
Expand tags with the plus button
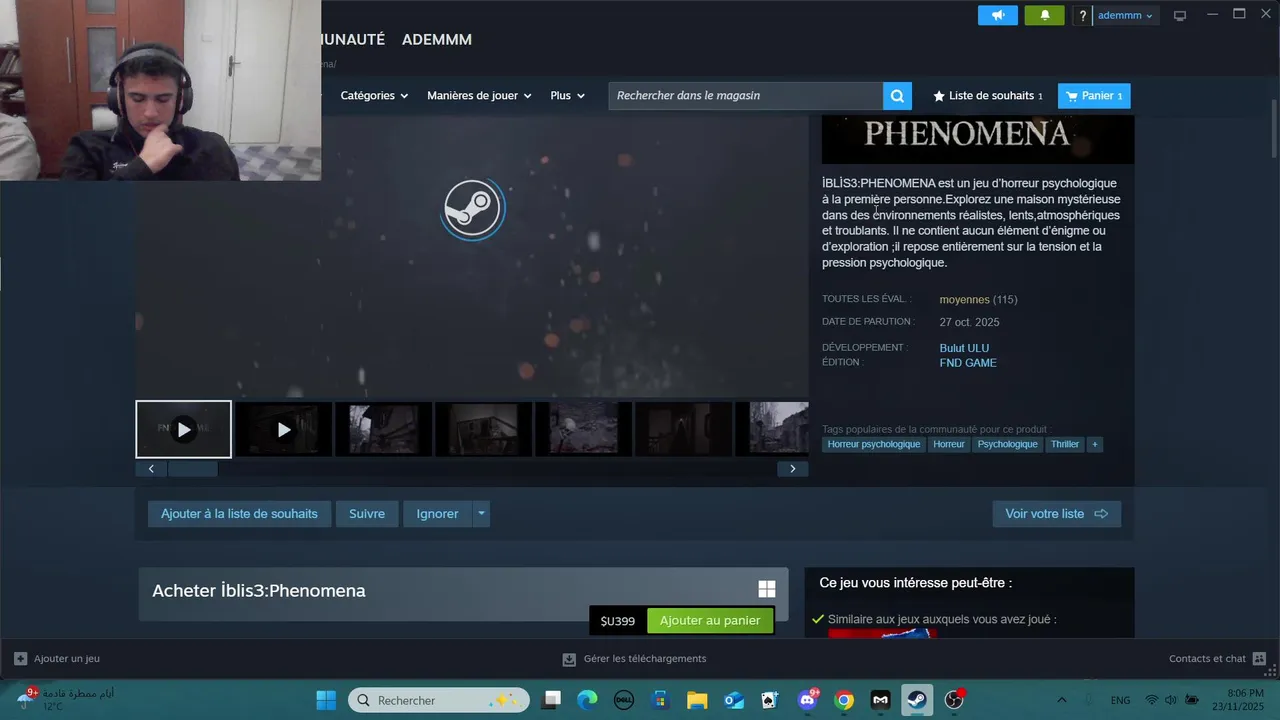(1094, 444)
